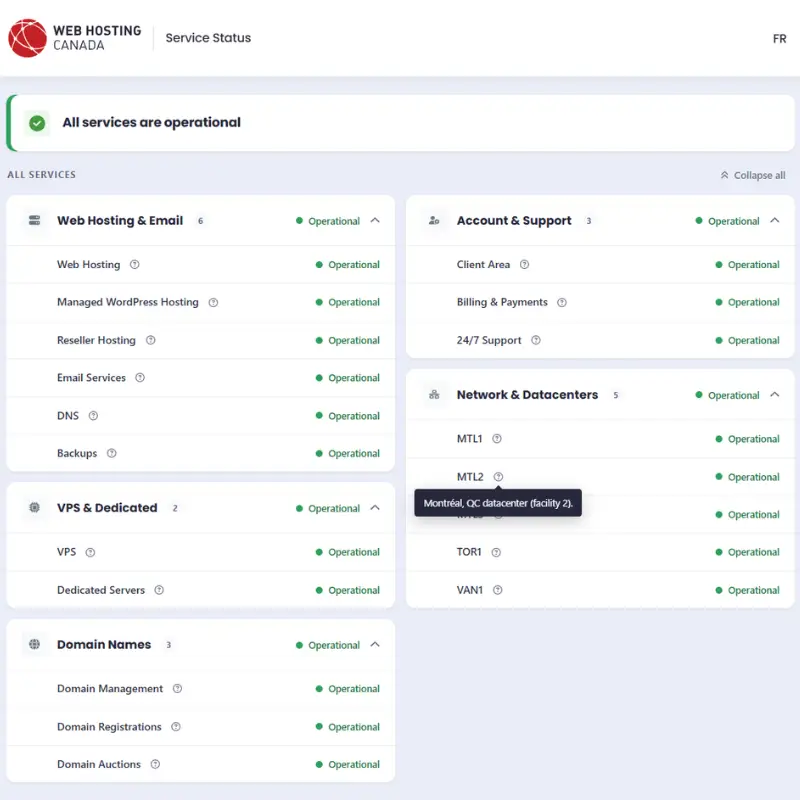Click the help icon beside Backups
800x800 pixels.
[112, 453]
